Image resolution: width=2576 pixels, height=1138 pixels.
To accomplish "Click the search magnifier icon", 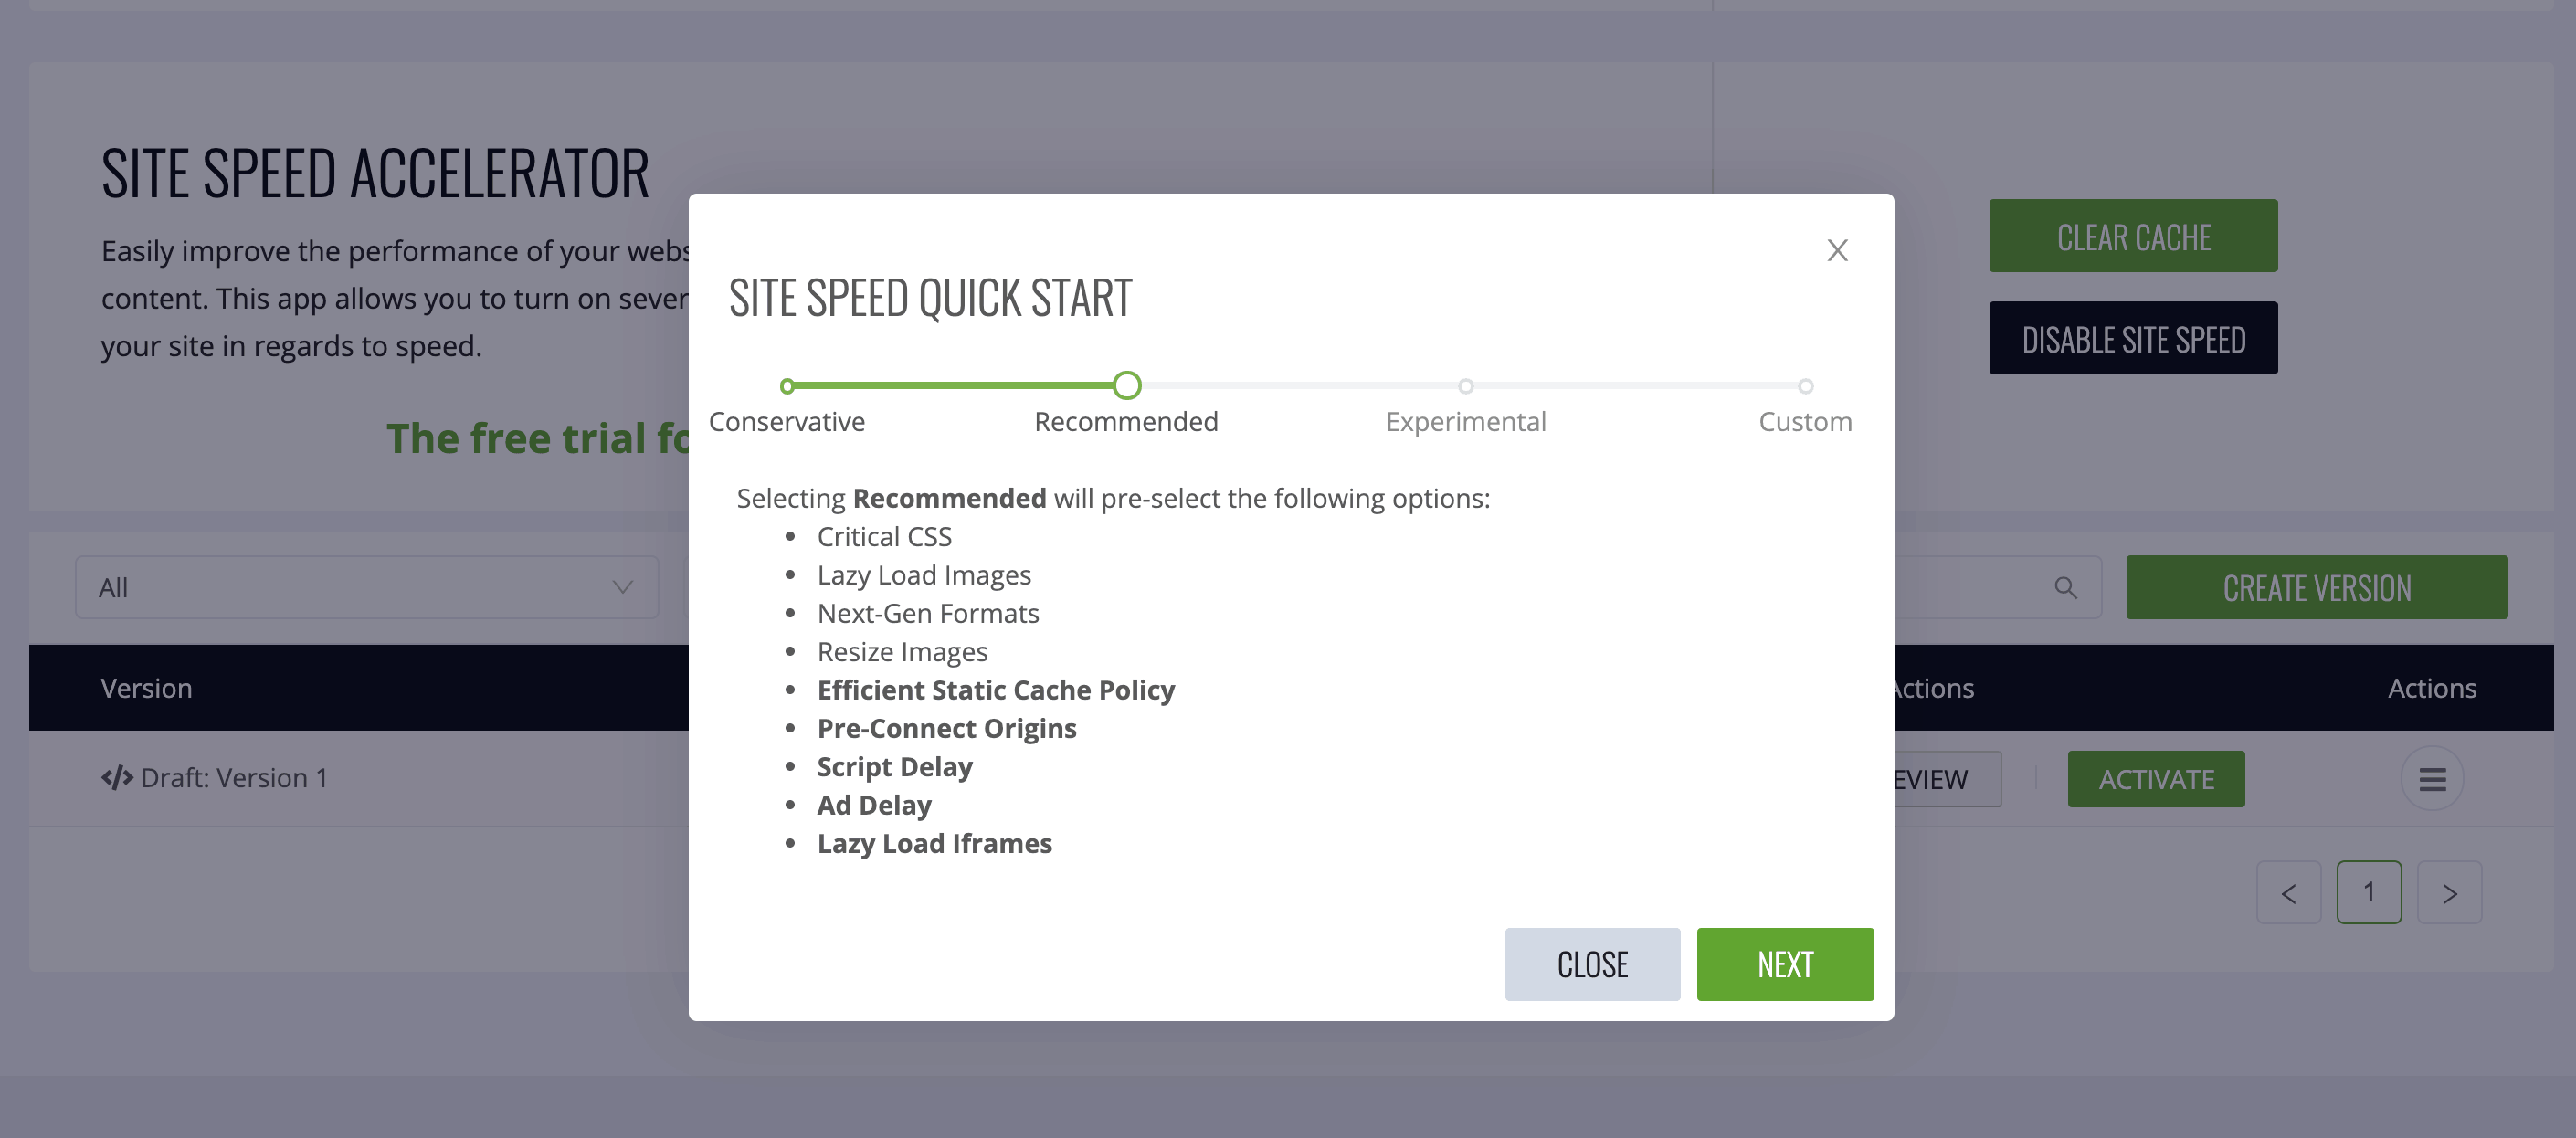I will (2065, 588).
